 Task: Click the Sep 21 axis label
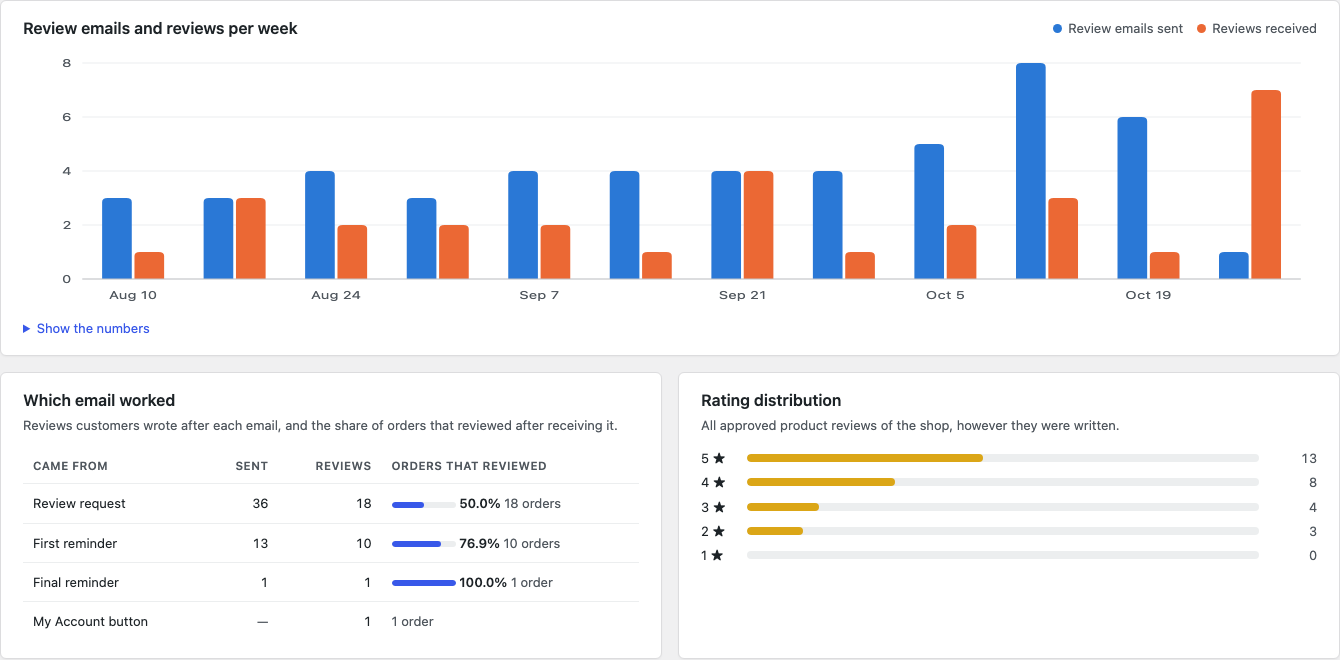(742, 295)
